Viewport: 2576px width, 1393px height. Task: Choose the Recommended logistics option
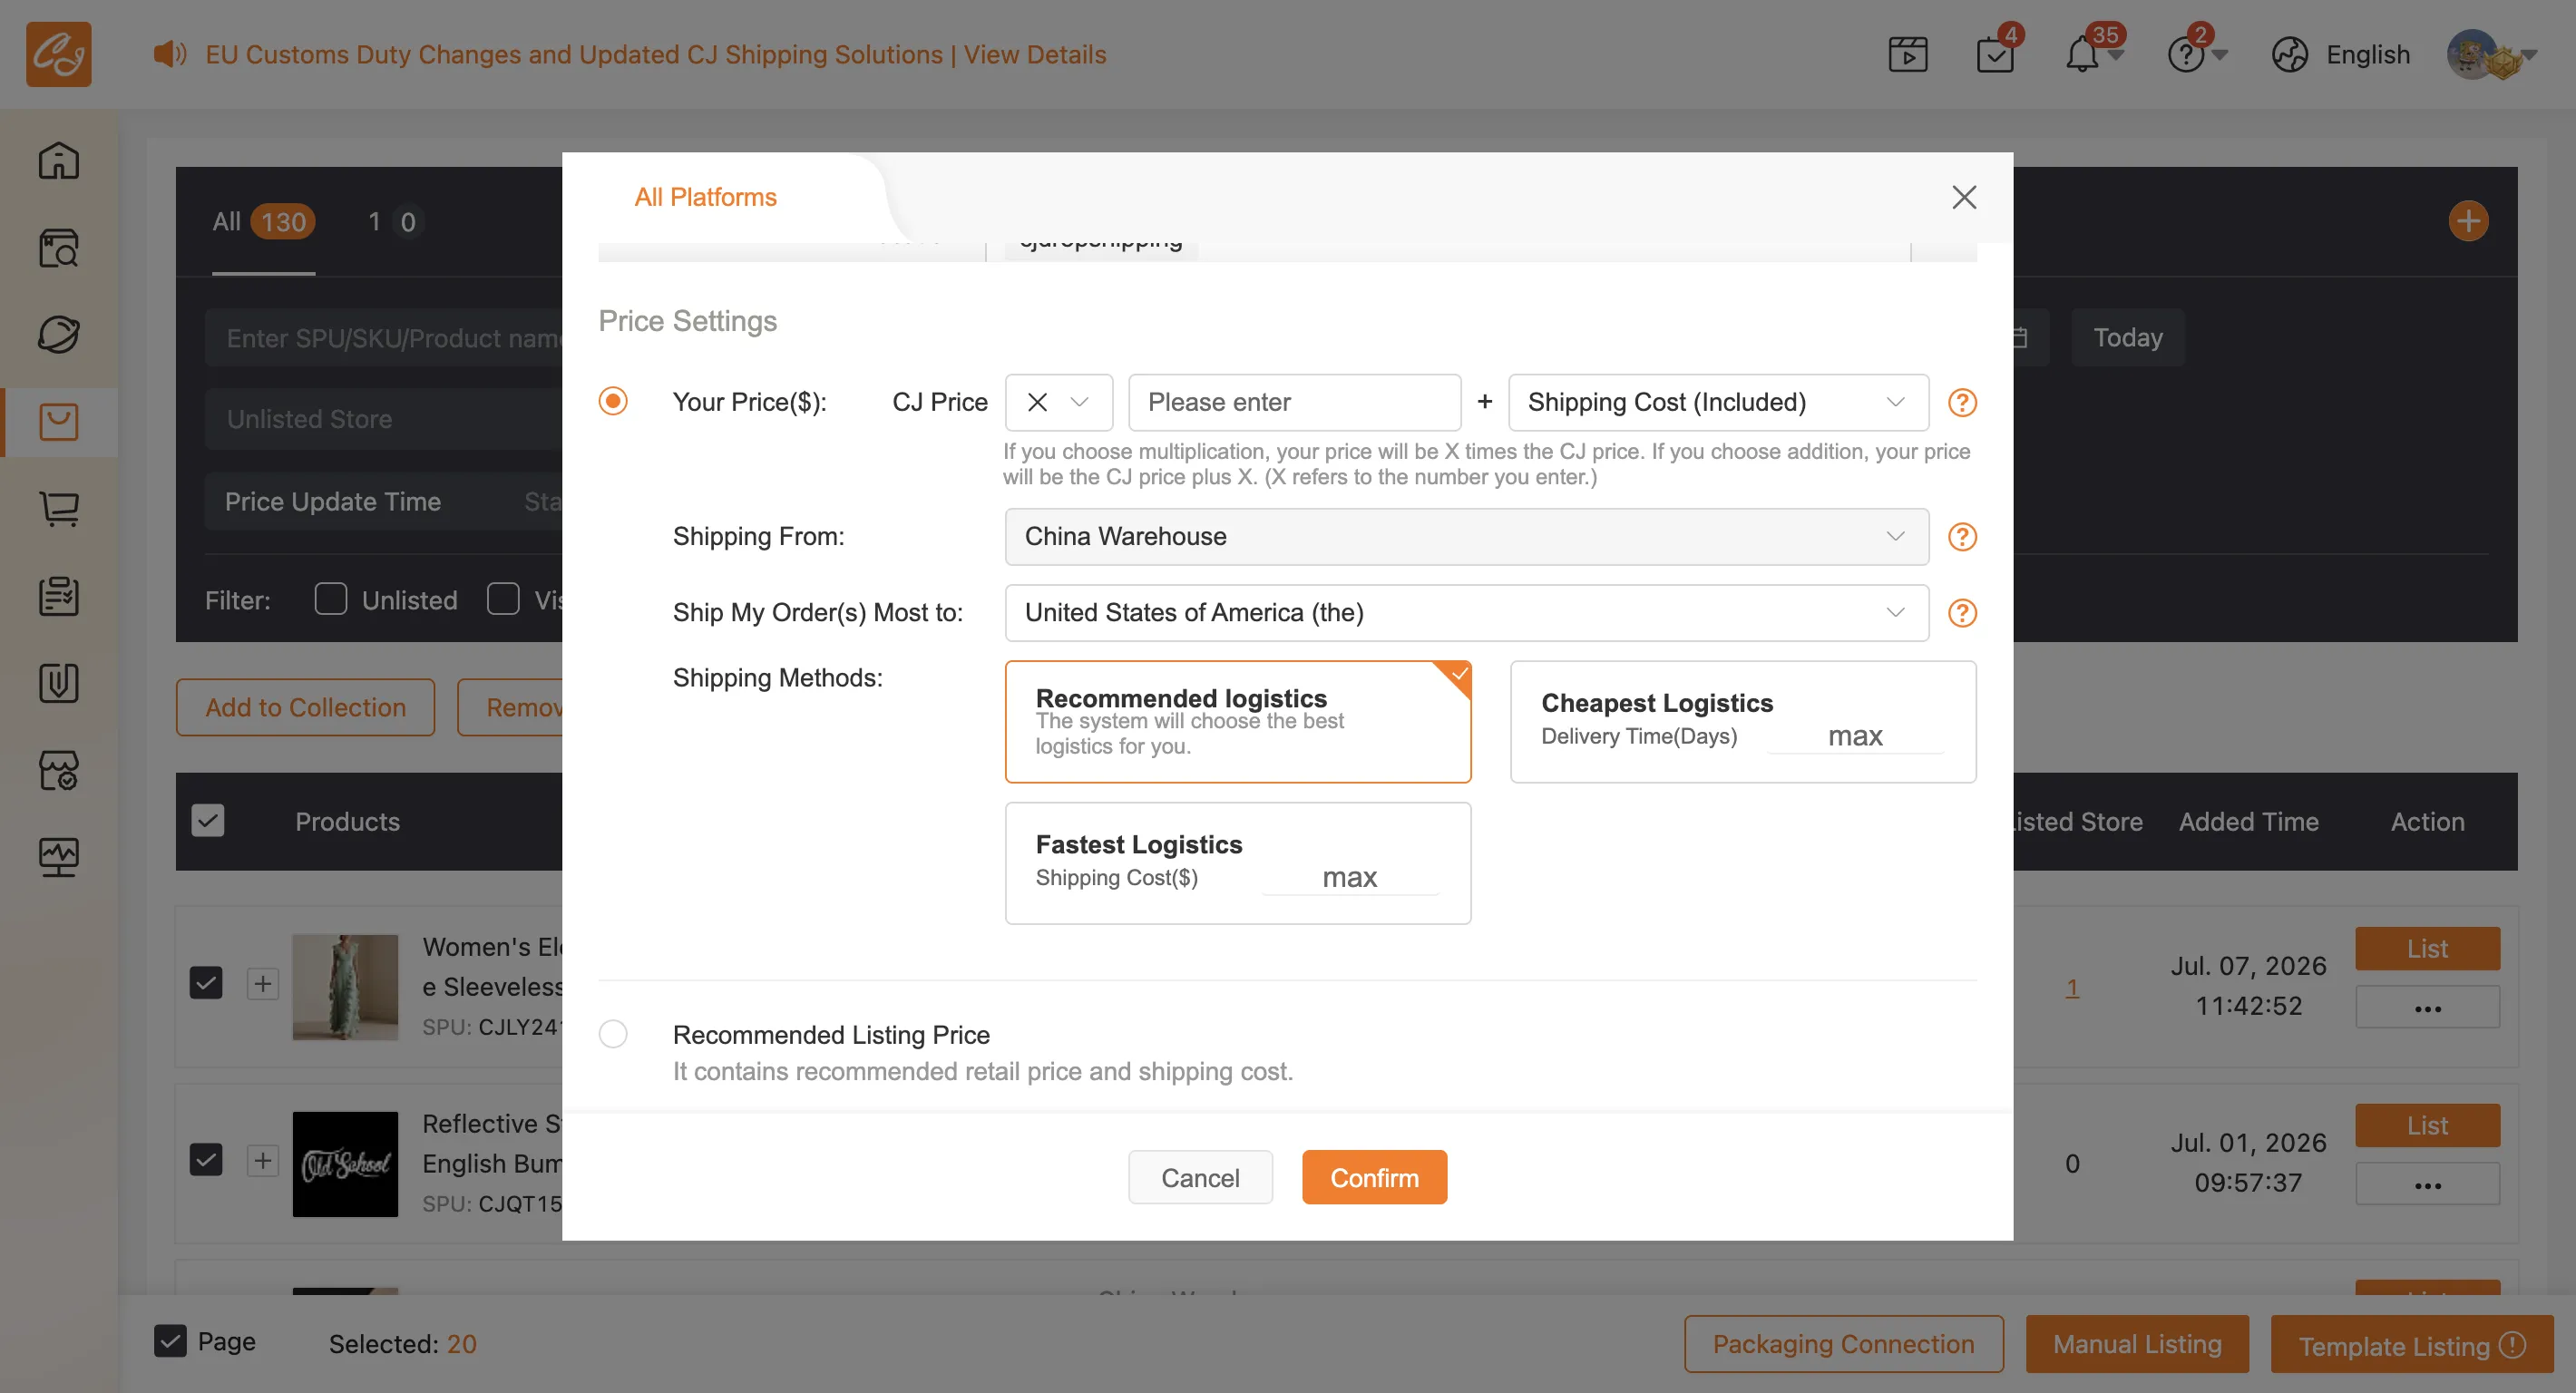[1237, 721]
